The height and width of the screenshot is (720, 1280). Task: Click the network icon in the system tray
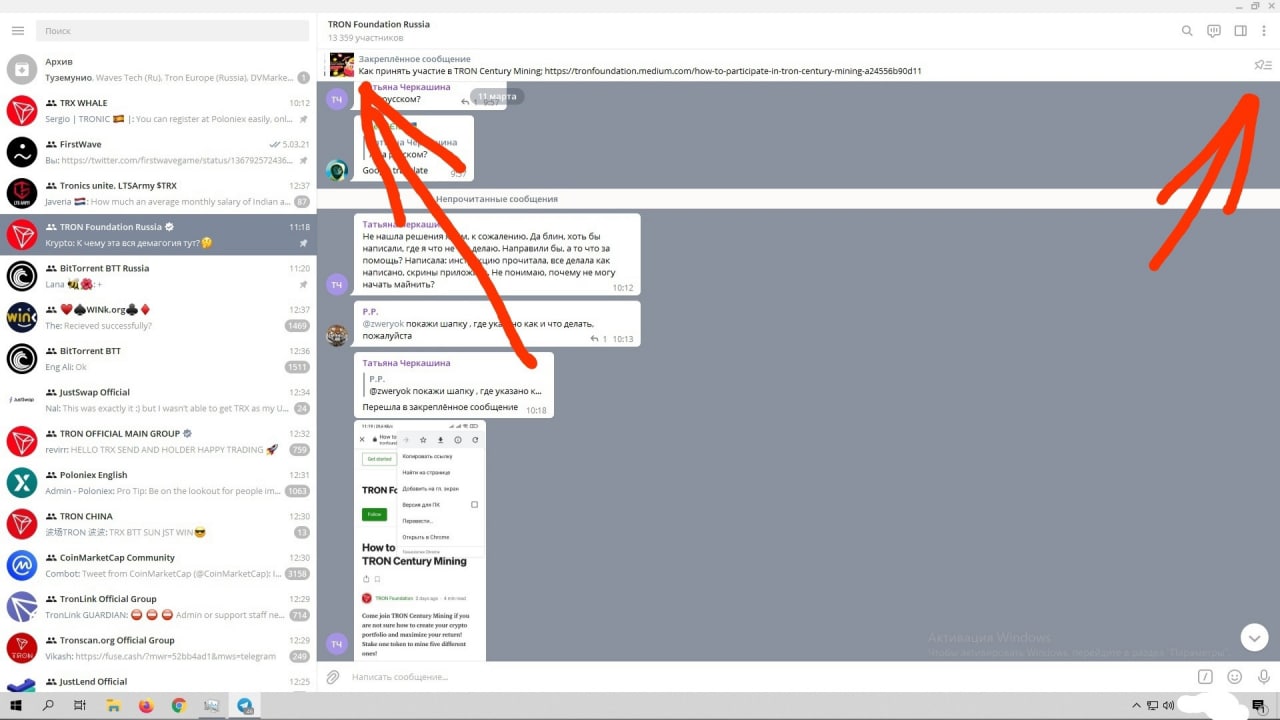point(1152,706)
